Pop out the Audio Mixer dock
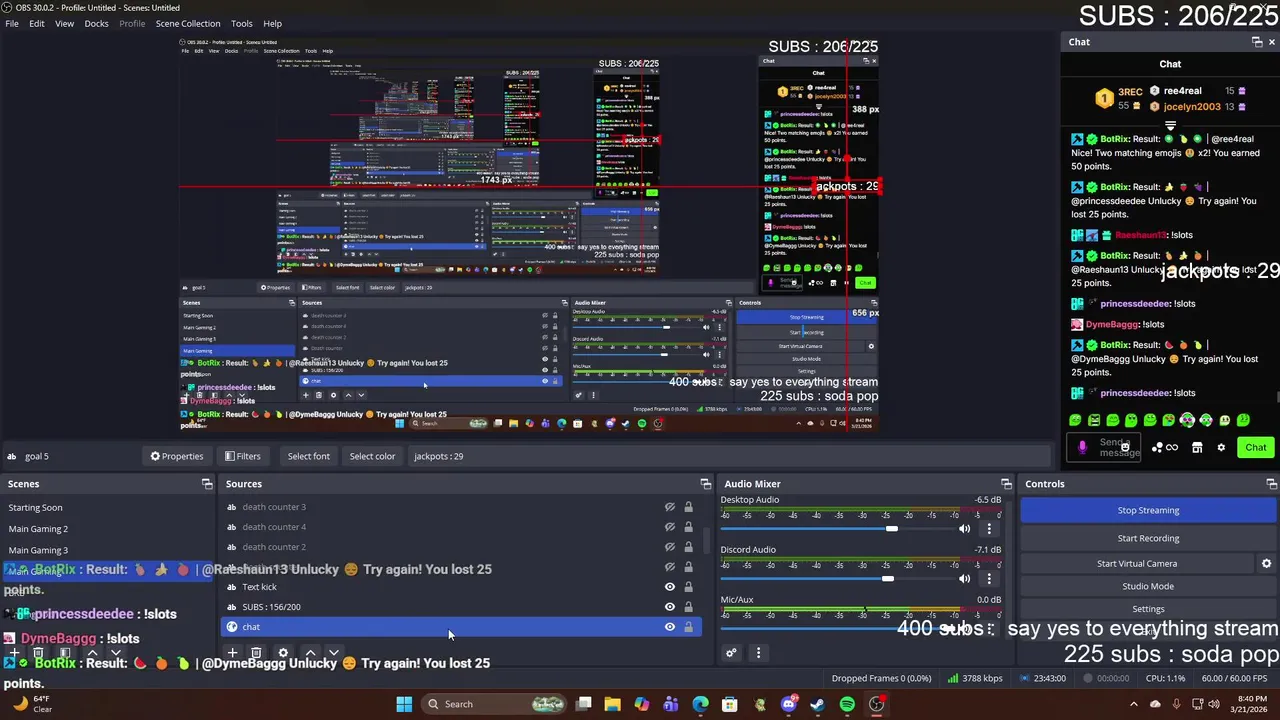The height and width of the screenshot is (720, 1280). pos(1006,484)
